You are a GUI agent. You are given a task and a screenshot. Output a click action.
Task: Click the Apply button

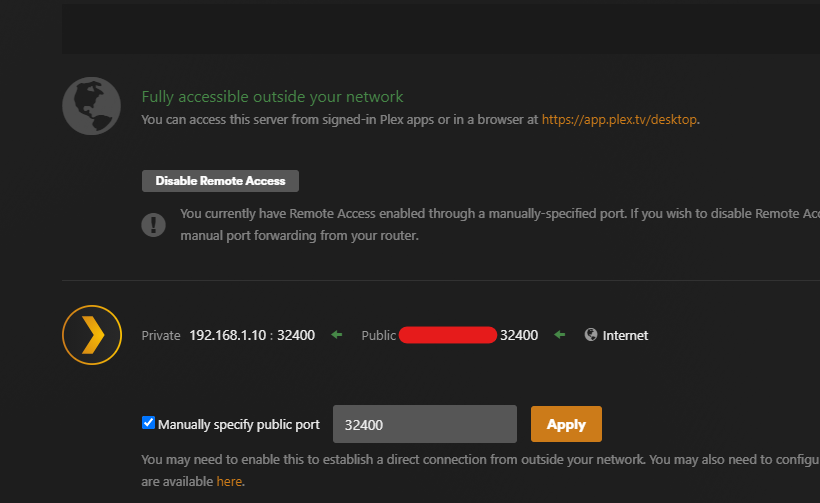point(566,424)
